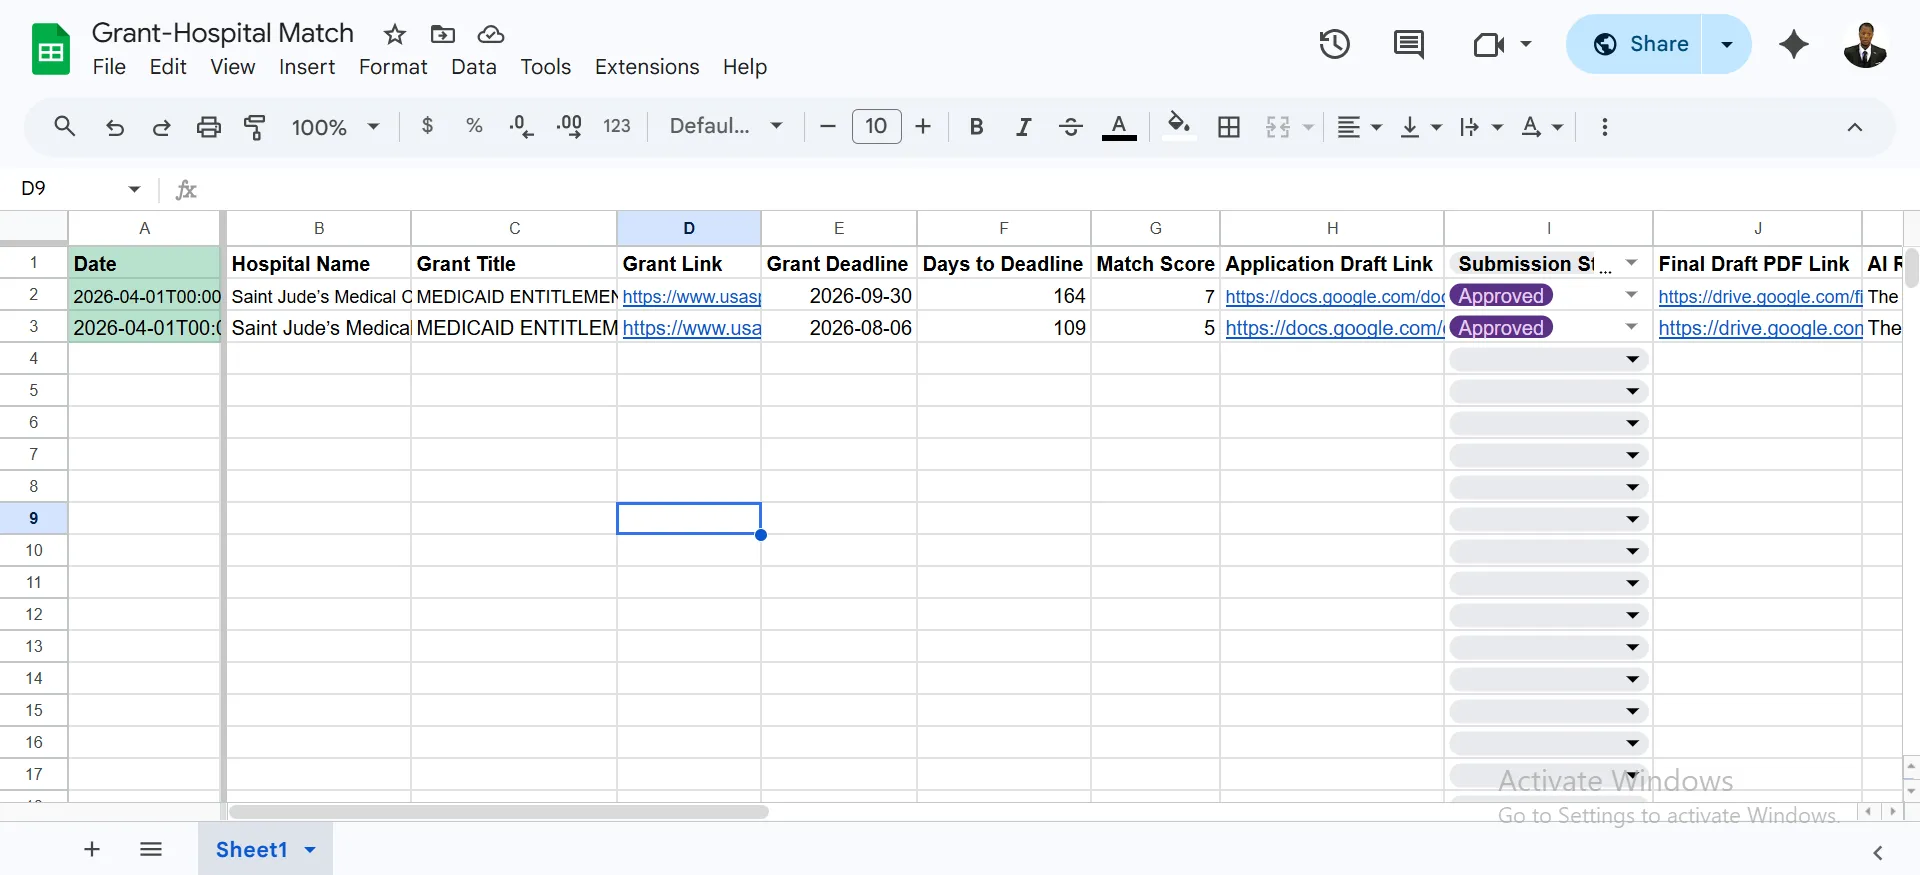Image resolution: width=1920 pixels, height=875 pixels.
Task: Open row 2 Final Draft PDF Link
Action: [x=1760, y=296]
